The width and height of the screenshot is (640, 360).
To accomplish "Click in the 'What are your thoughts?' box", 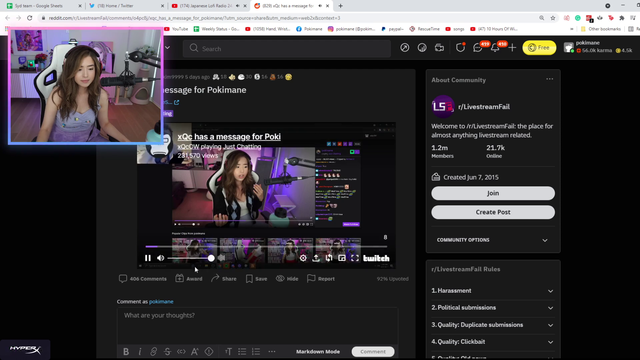I will tap(258, 326).
